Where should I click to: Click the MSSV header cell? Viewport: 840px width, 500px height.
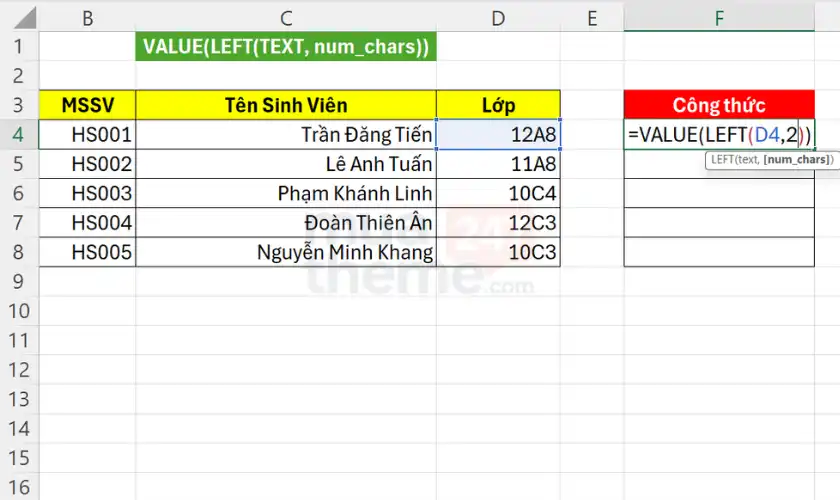pyautogui.click(x=87, y=105)
